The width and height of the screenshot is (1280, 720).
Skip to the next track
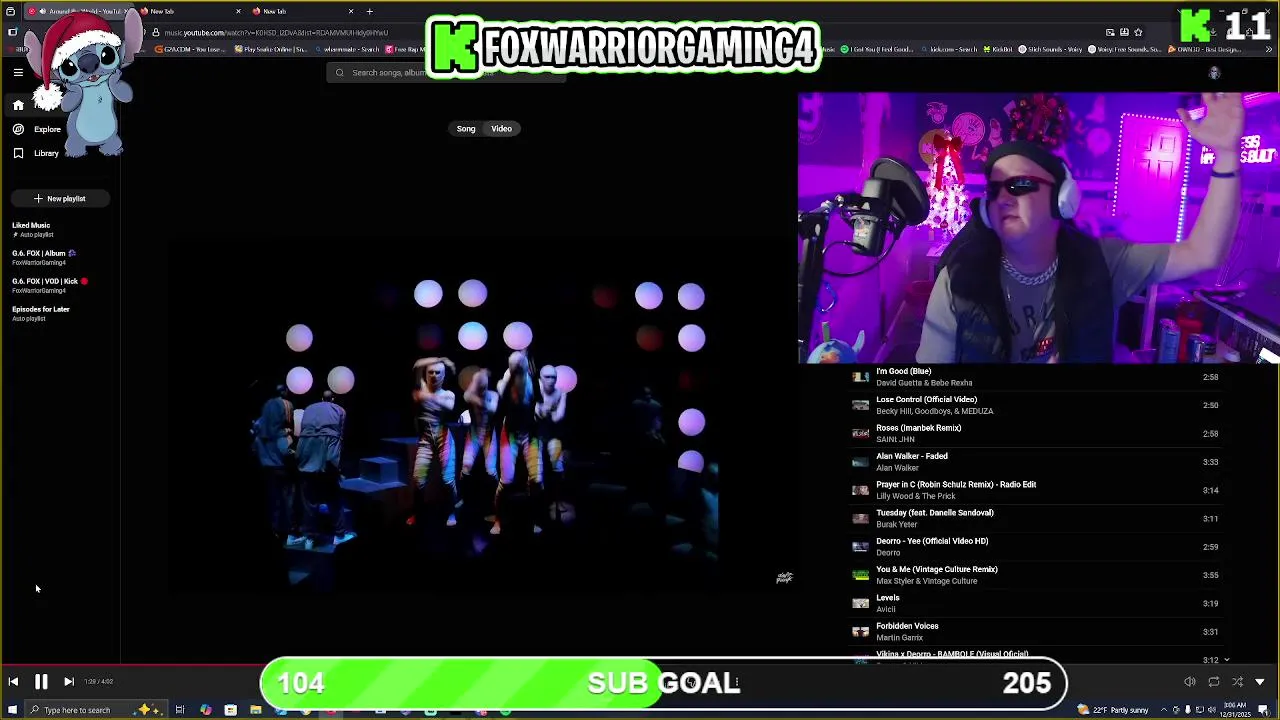click(68, 682)
